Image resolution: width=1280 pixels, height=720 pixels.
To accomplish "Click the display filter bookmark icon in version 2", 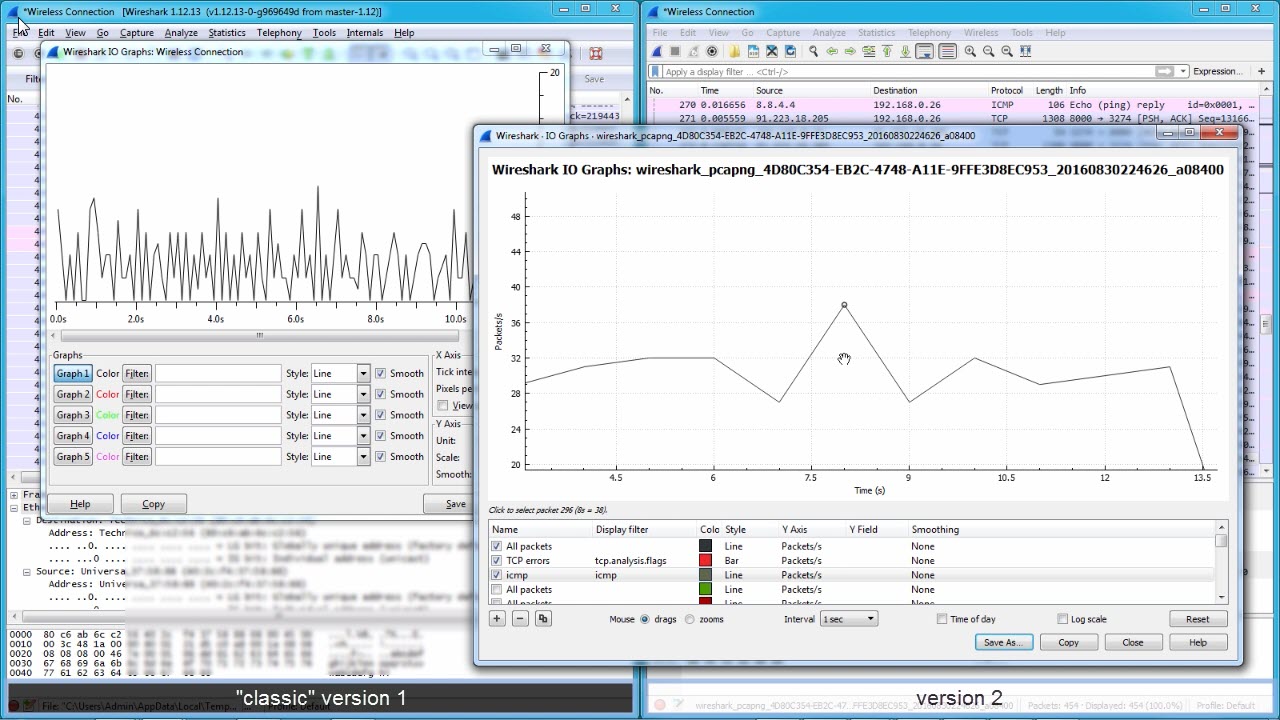I will (655, 72).
